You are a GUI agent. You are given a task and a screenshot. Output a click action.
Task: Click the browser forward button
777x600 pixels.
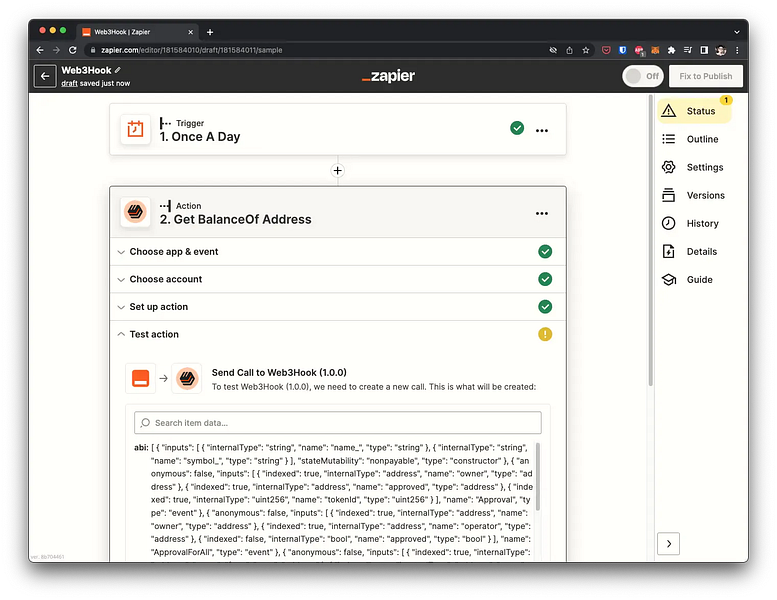(x=56, y=50)
